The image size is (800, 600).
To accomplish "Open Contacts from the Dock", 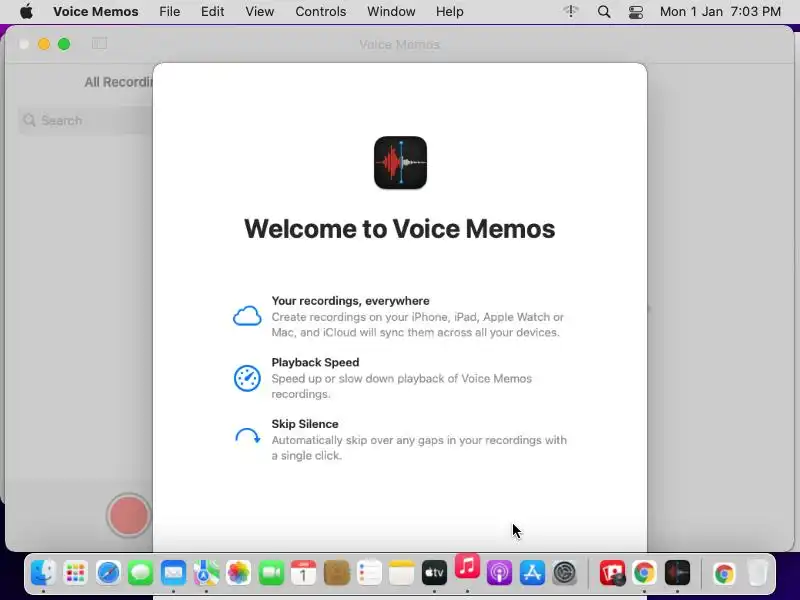I will point(337,573).
